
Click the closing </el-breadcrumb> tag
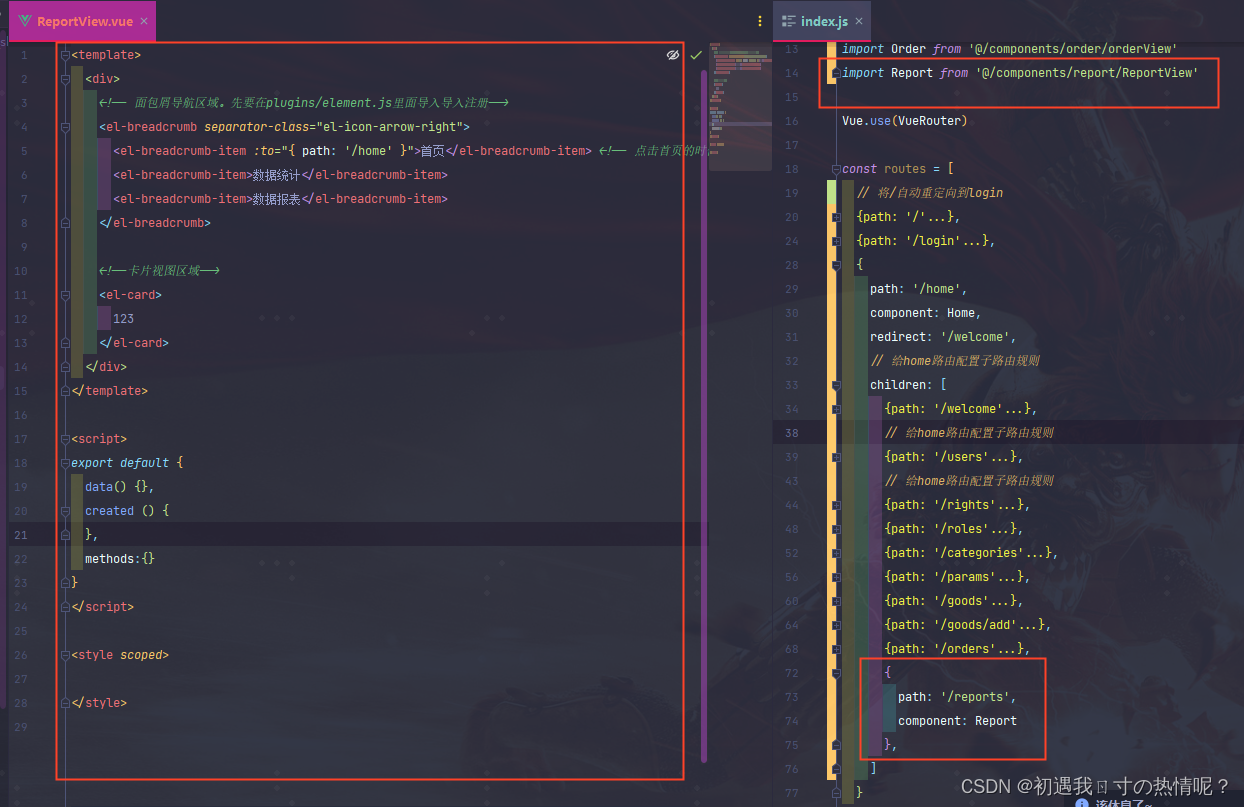(155, 223)
